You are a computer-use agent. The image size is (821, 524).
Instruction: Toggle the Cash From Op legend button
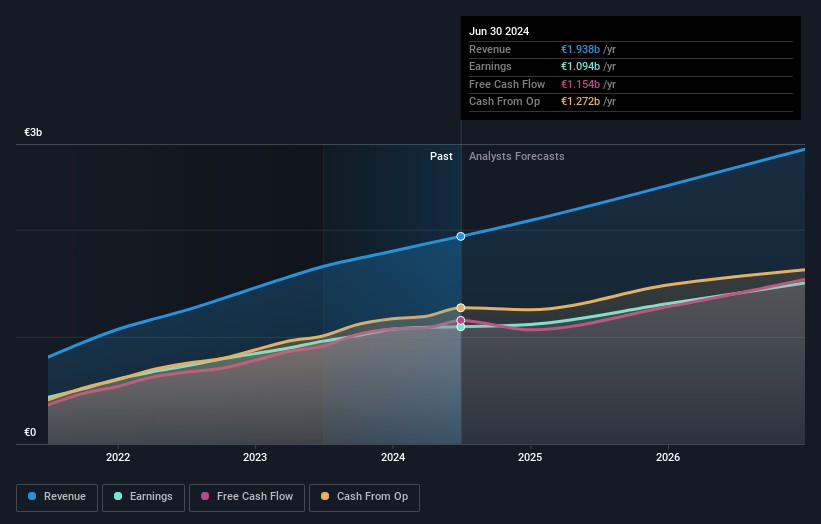pos(364,497)
